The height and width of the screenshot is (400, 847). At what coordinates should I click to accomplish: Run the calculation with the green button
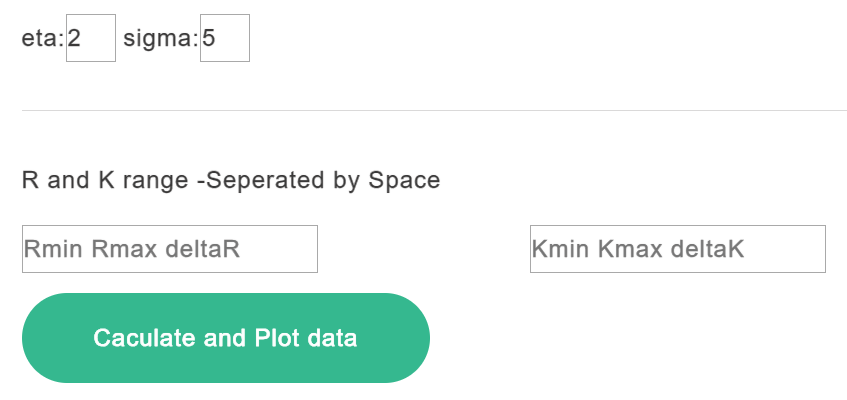(x=225, y=338)
